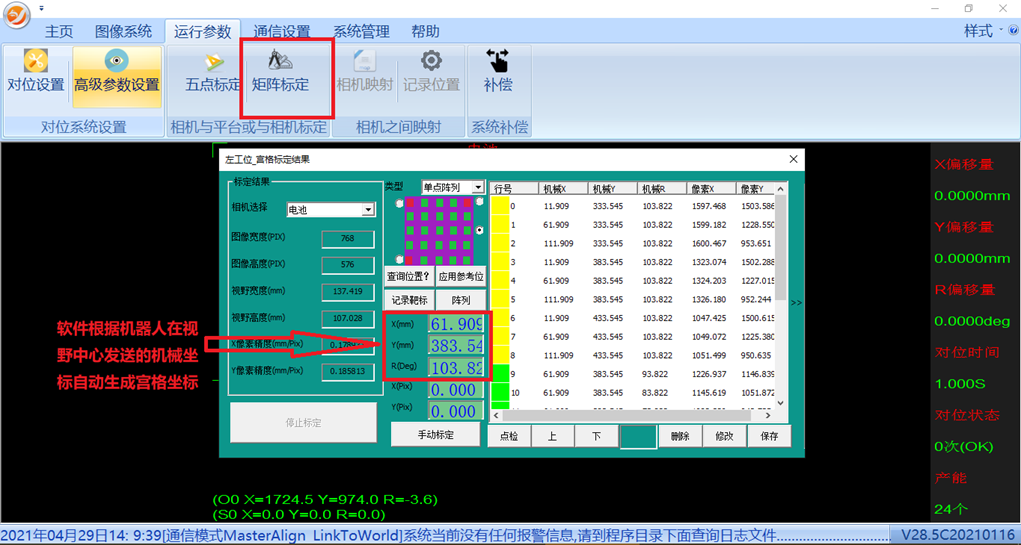The height and width of the screenshot is (545, 1021).
Task: Click the 记录位置 record position icon
Action: point(431,72)
